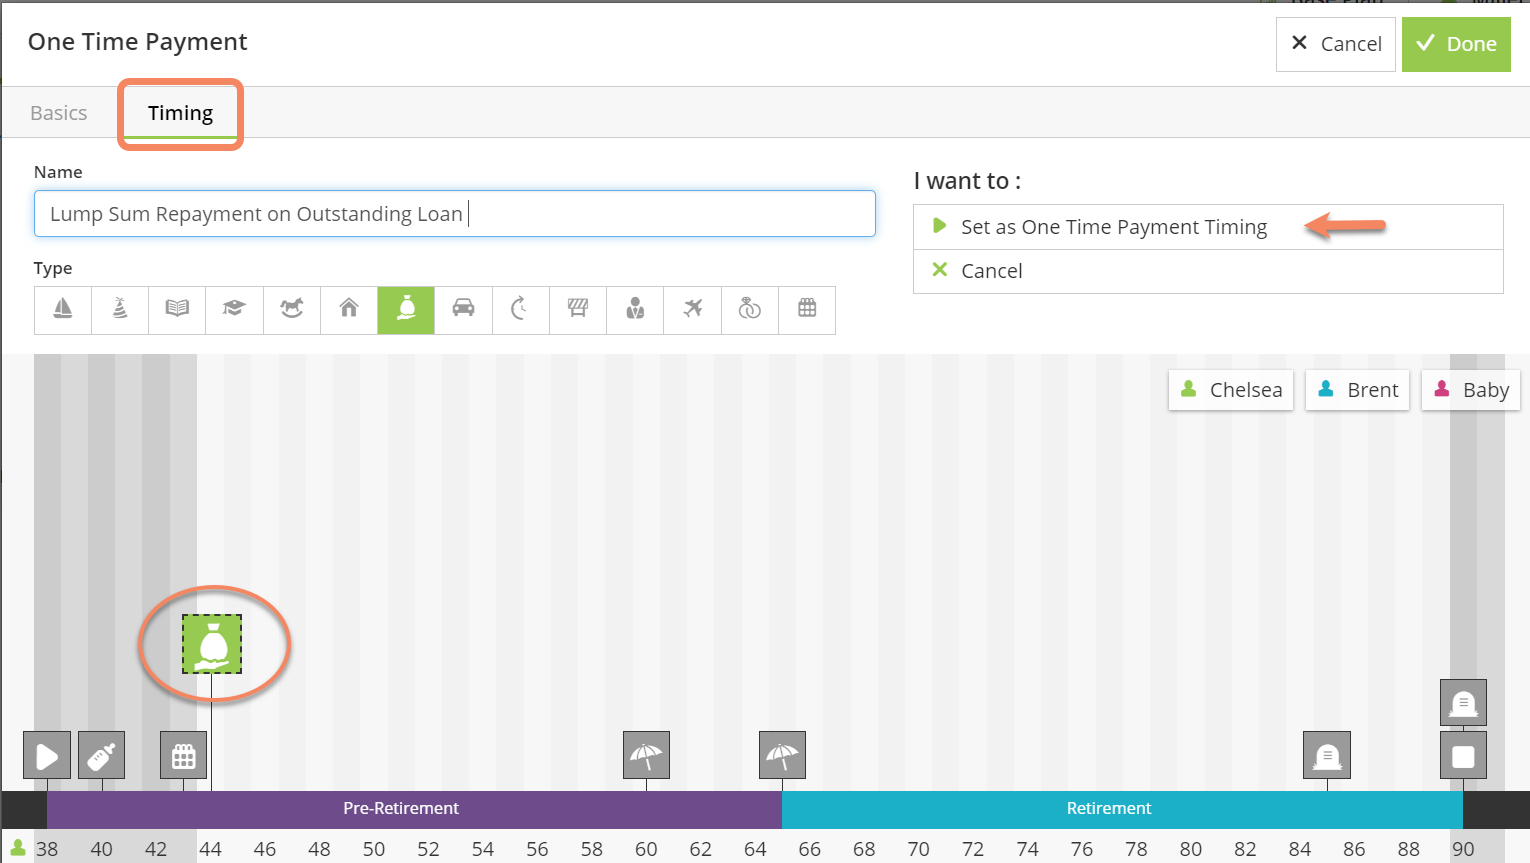
Task: Click the green Done button
Action: [1456, 44]
